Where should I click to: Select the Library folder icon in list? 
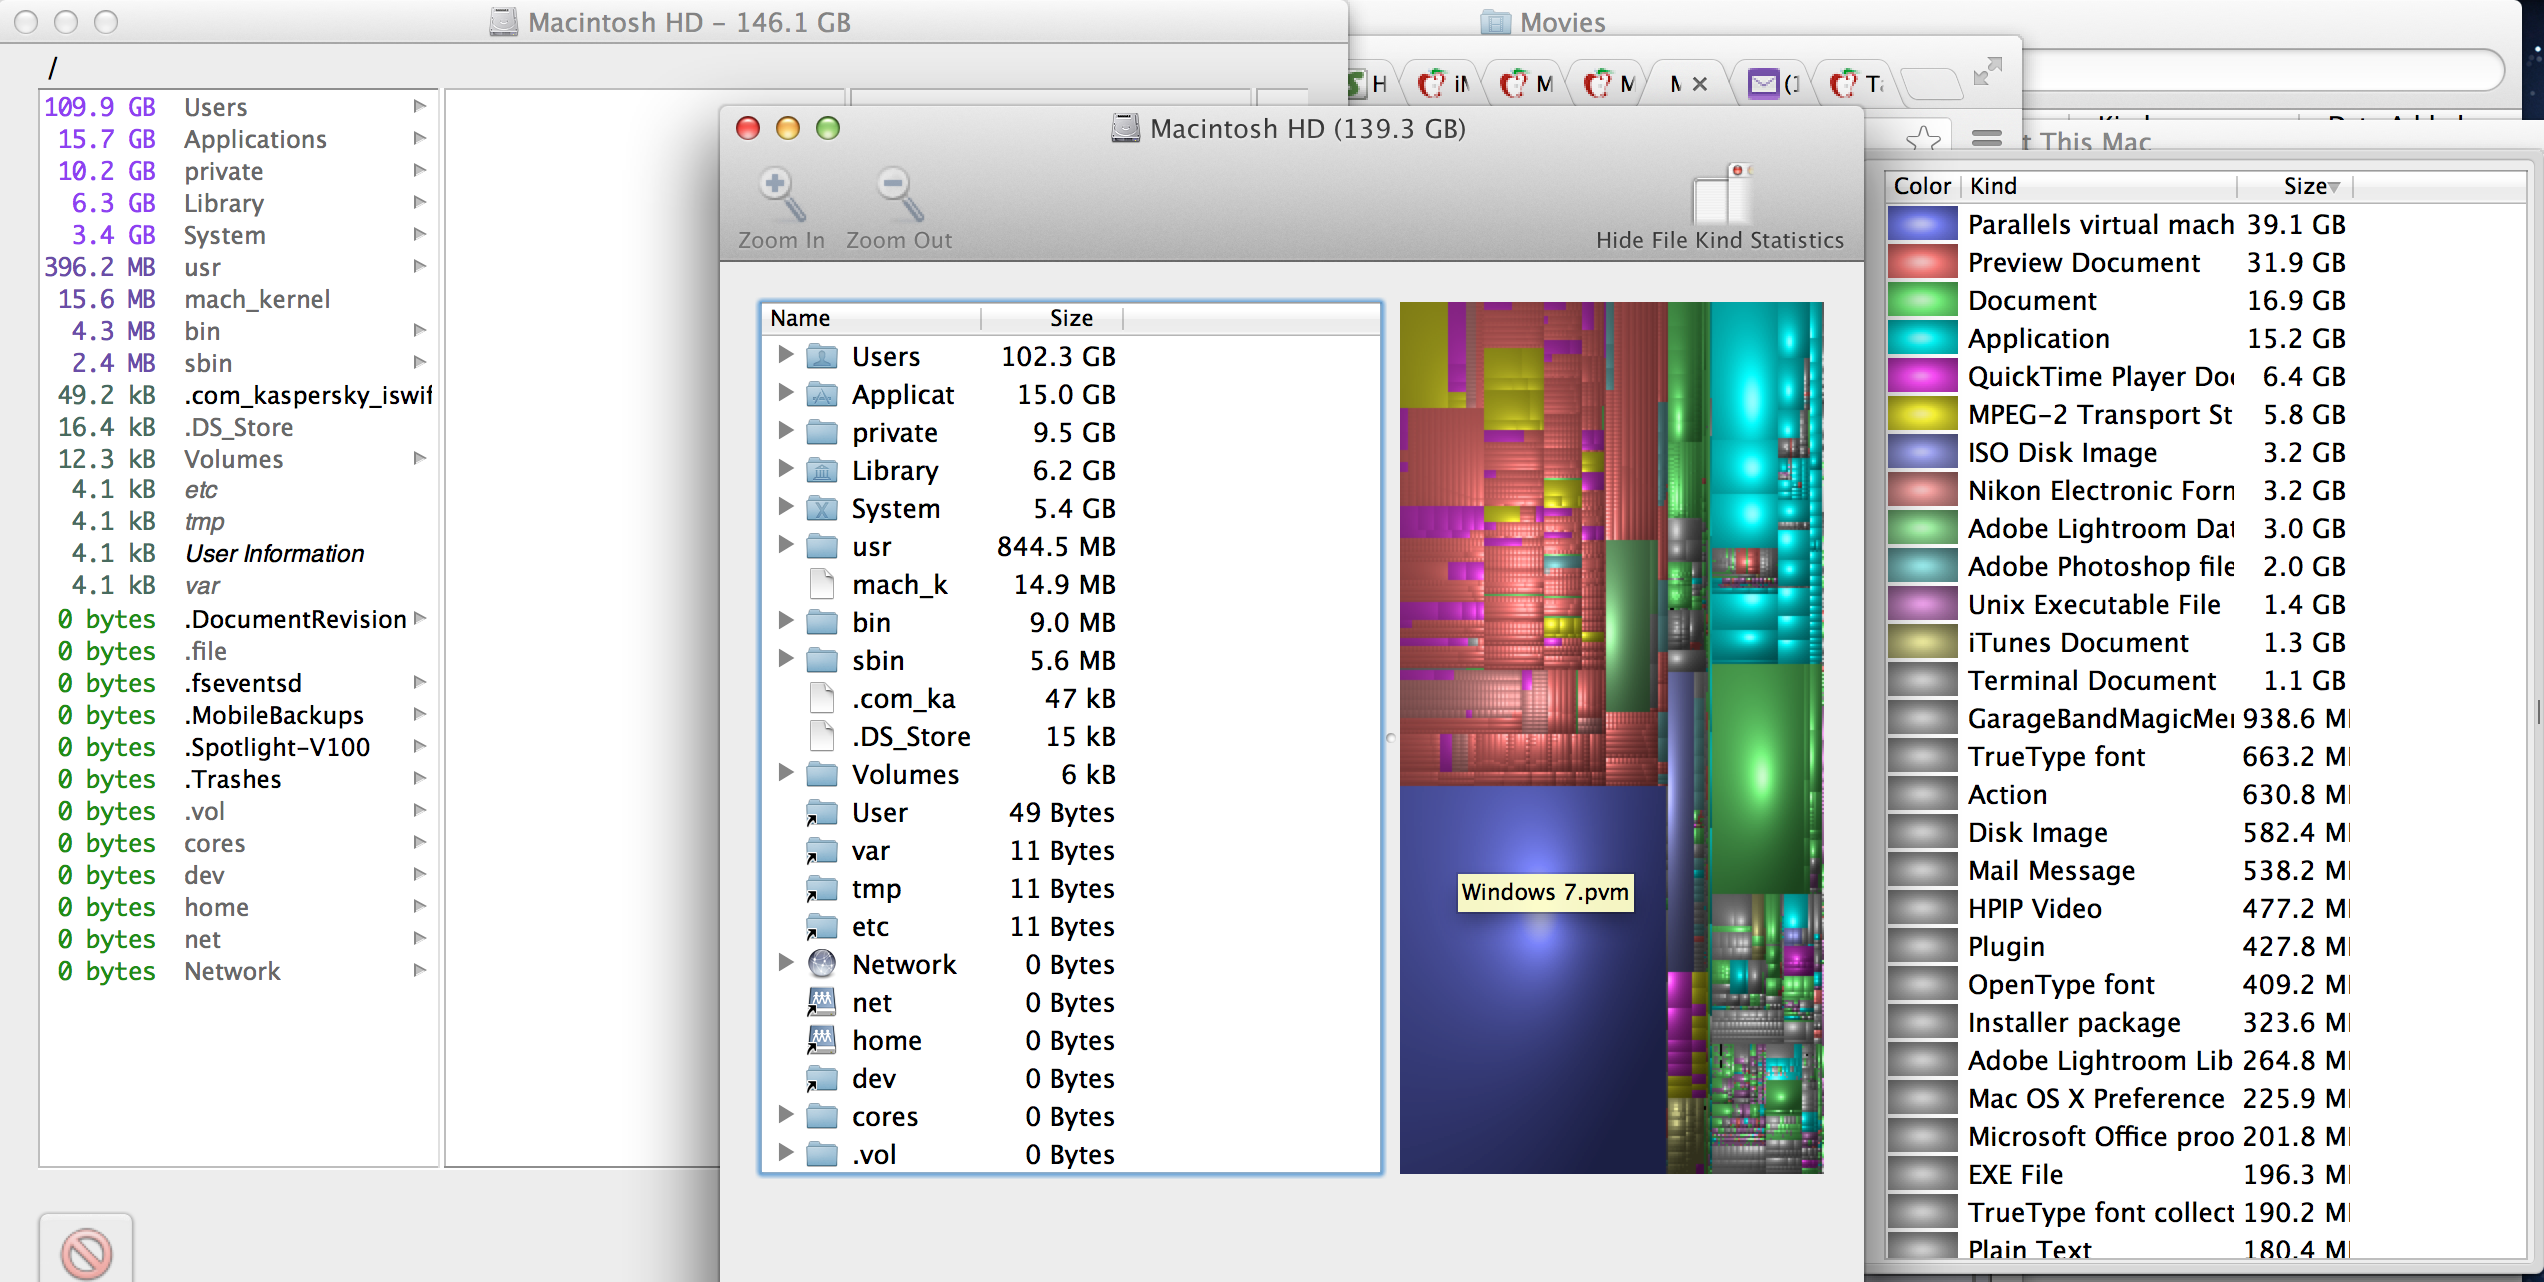(822, 470)
